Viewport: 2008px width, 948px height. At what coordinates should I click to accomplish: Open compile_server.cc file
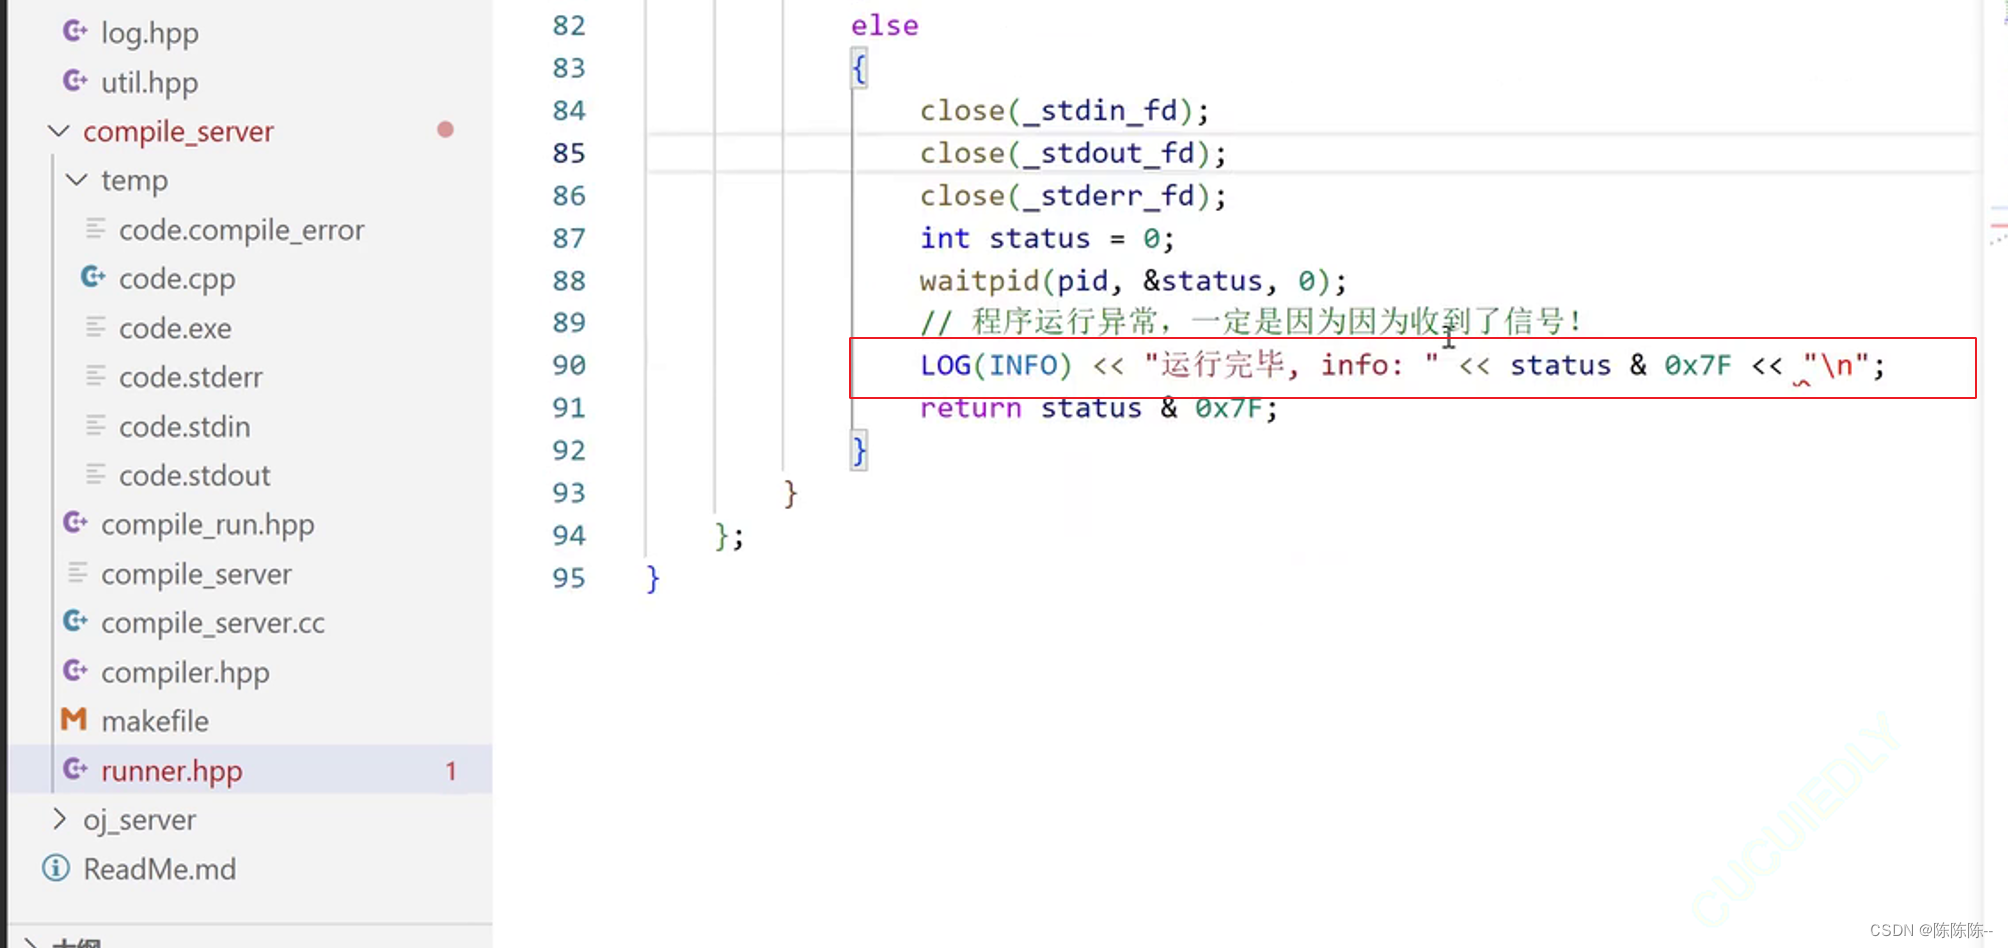pos(213,623)
